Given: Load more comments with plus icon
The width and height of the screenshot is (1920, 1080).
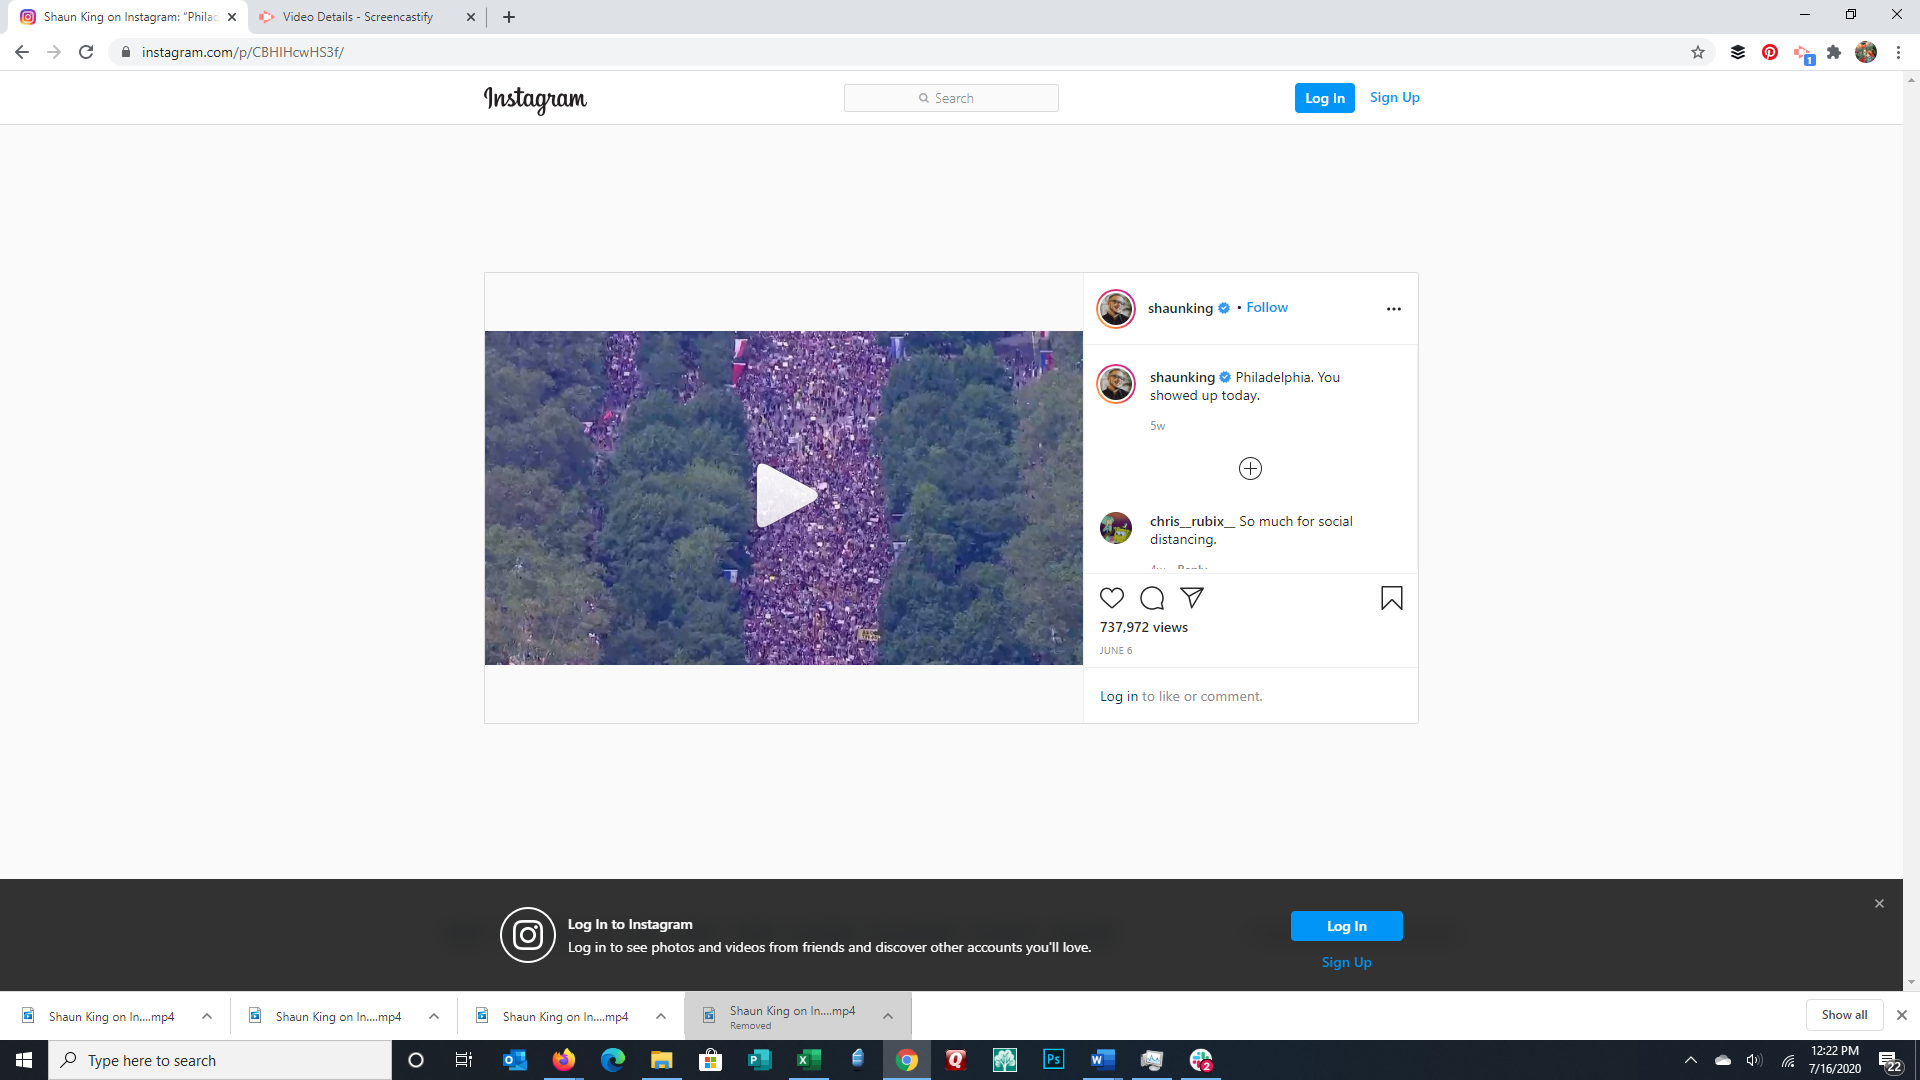Looking at the screenshot, I should (x=1250, y=468).
